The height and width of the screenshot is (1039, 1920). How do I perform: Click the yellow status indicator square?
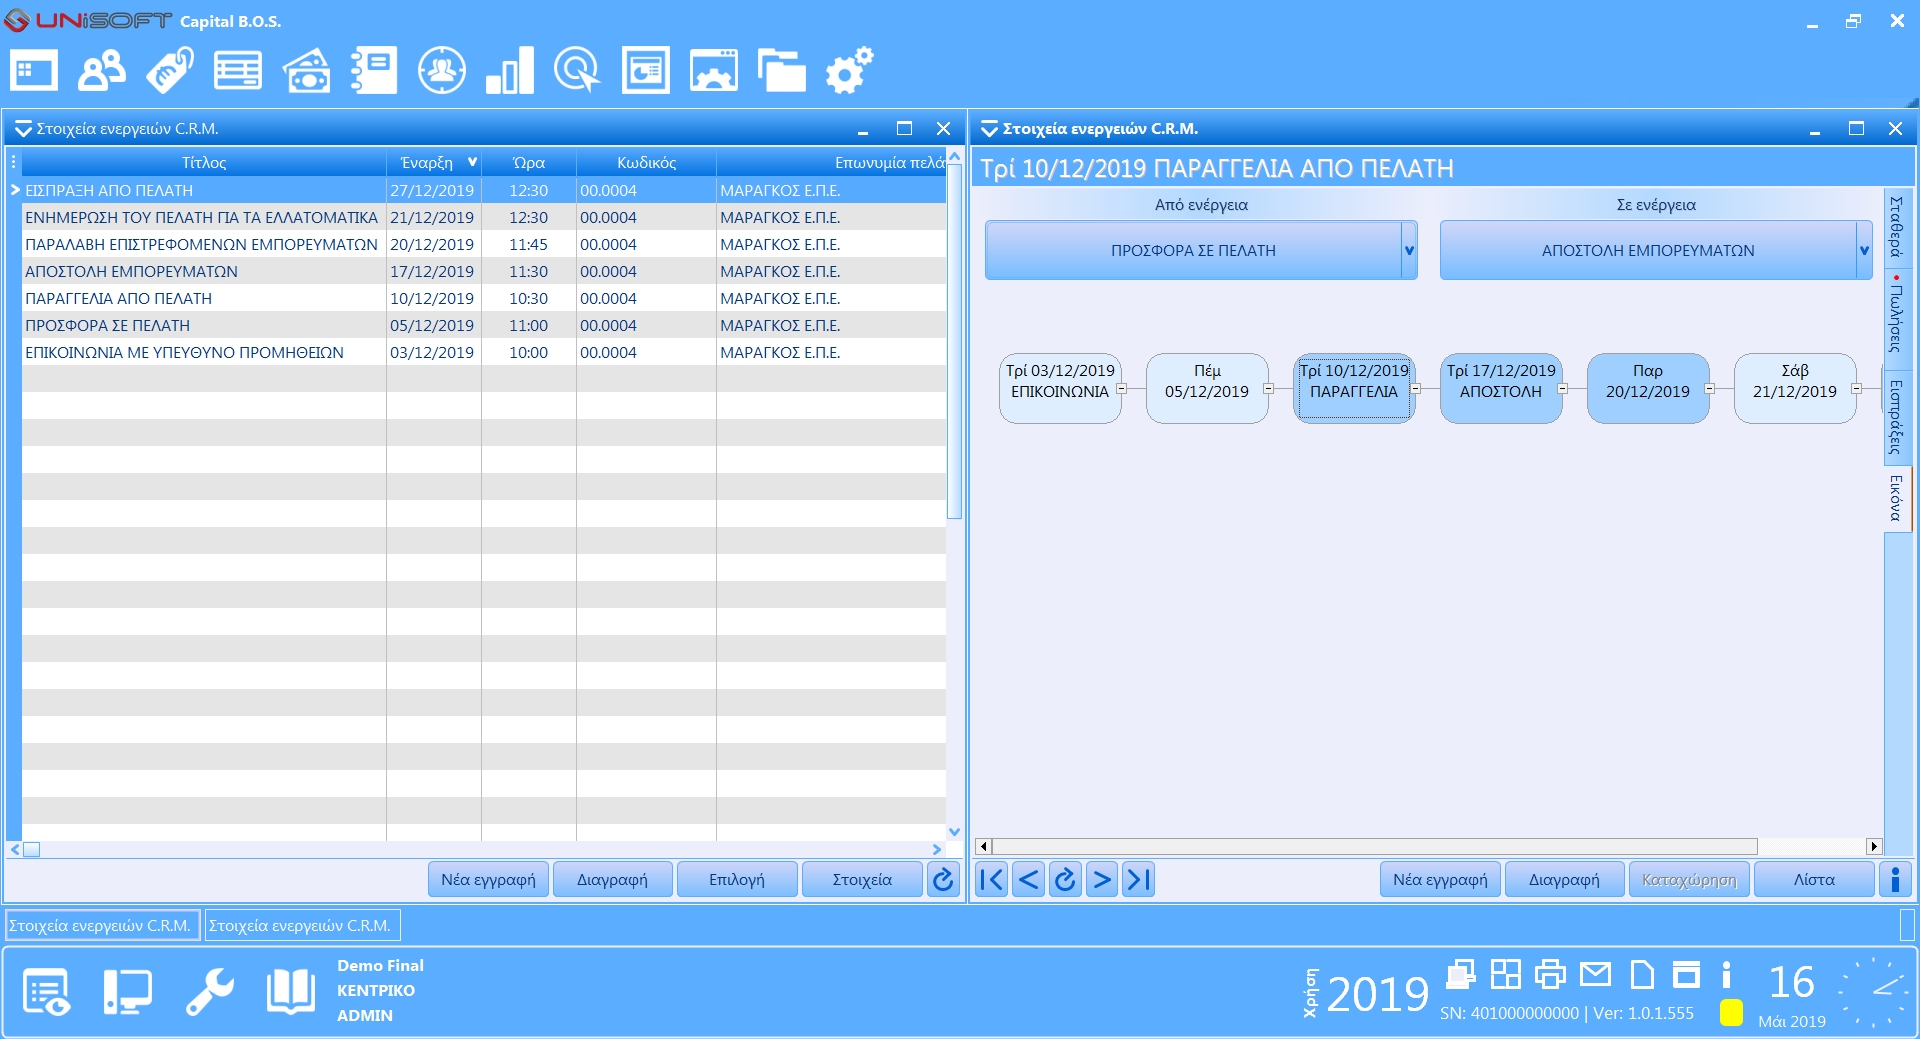1731,1012
